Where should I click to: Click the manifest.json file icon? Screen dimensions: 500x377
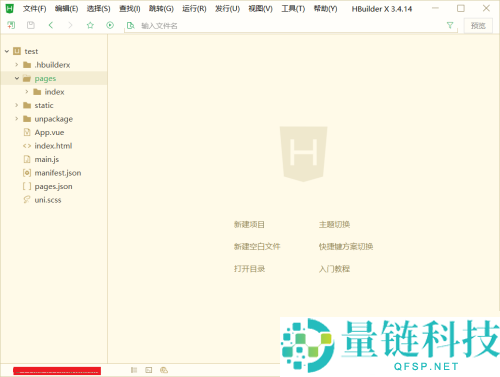coord(27,173)
